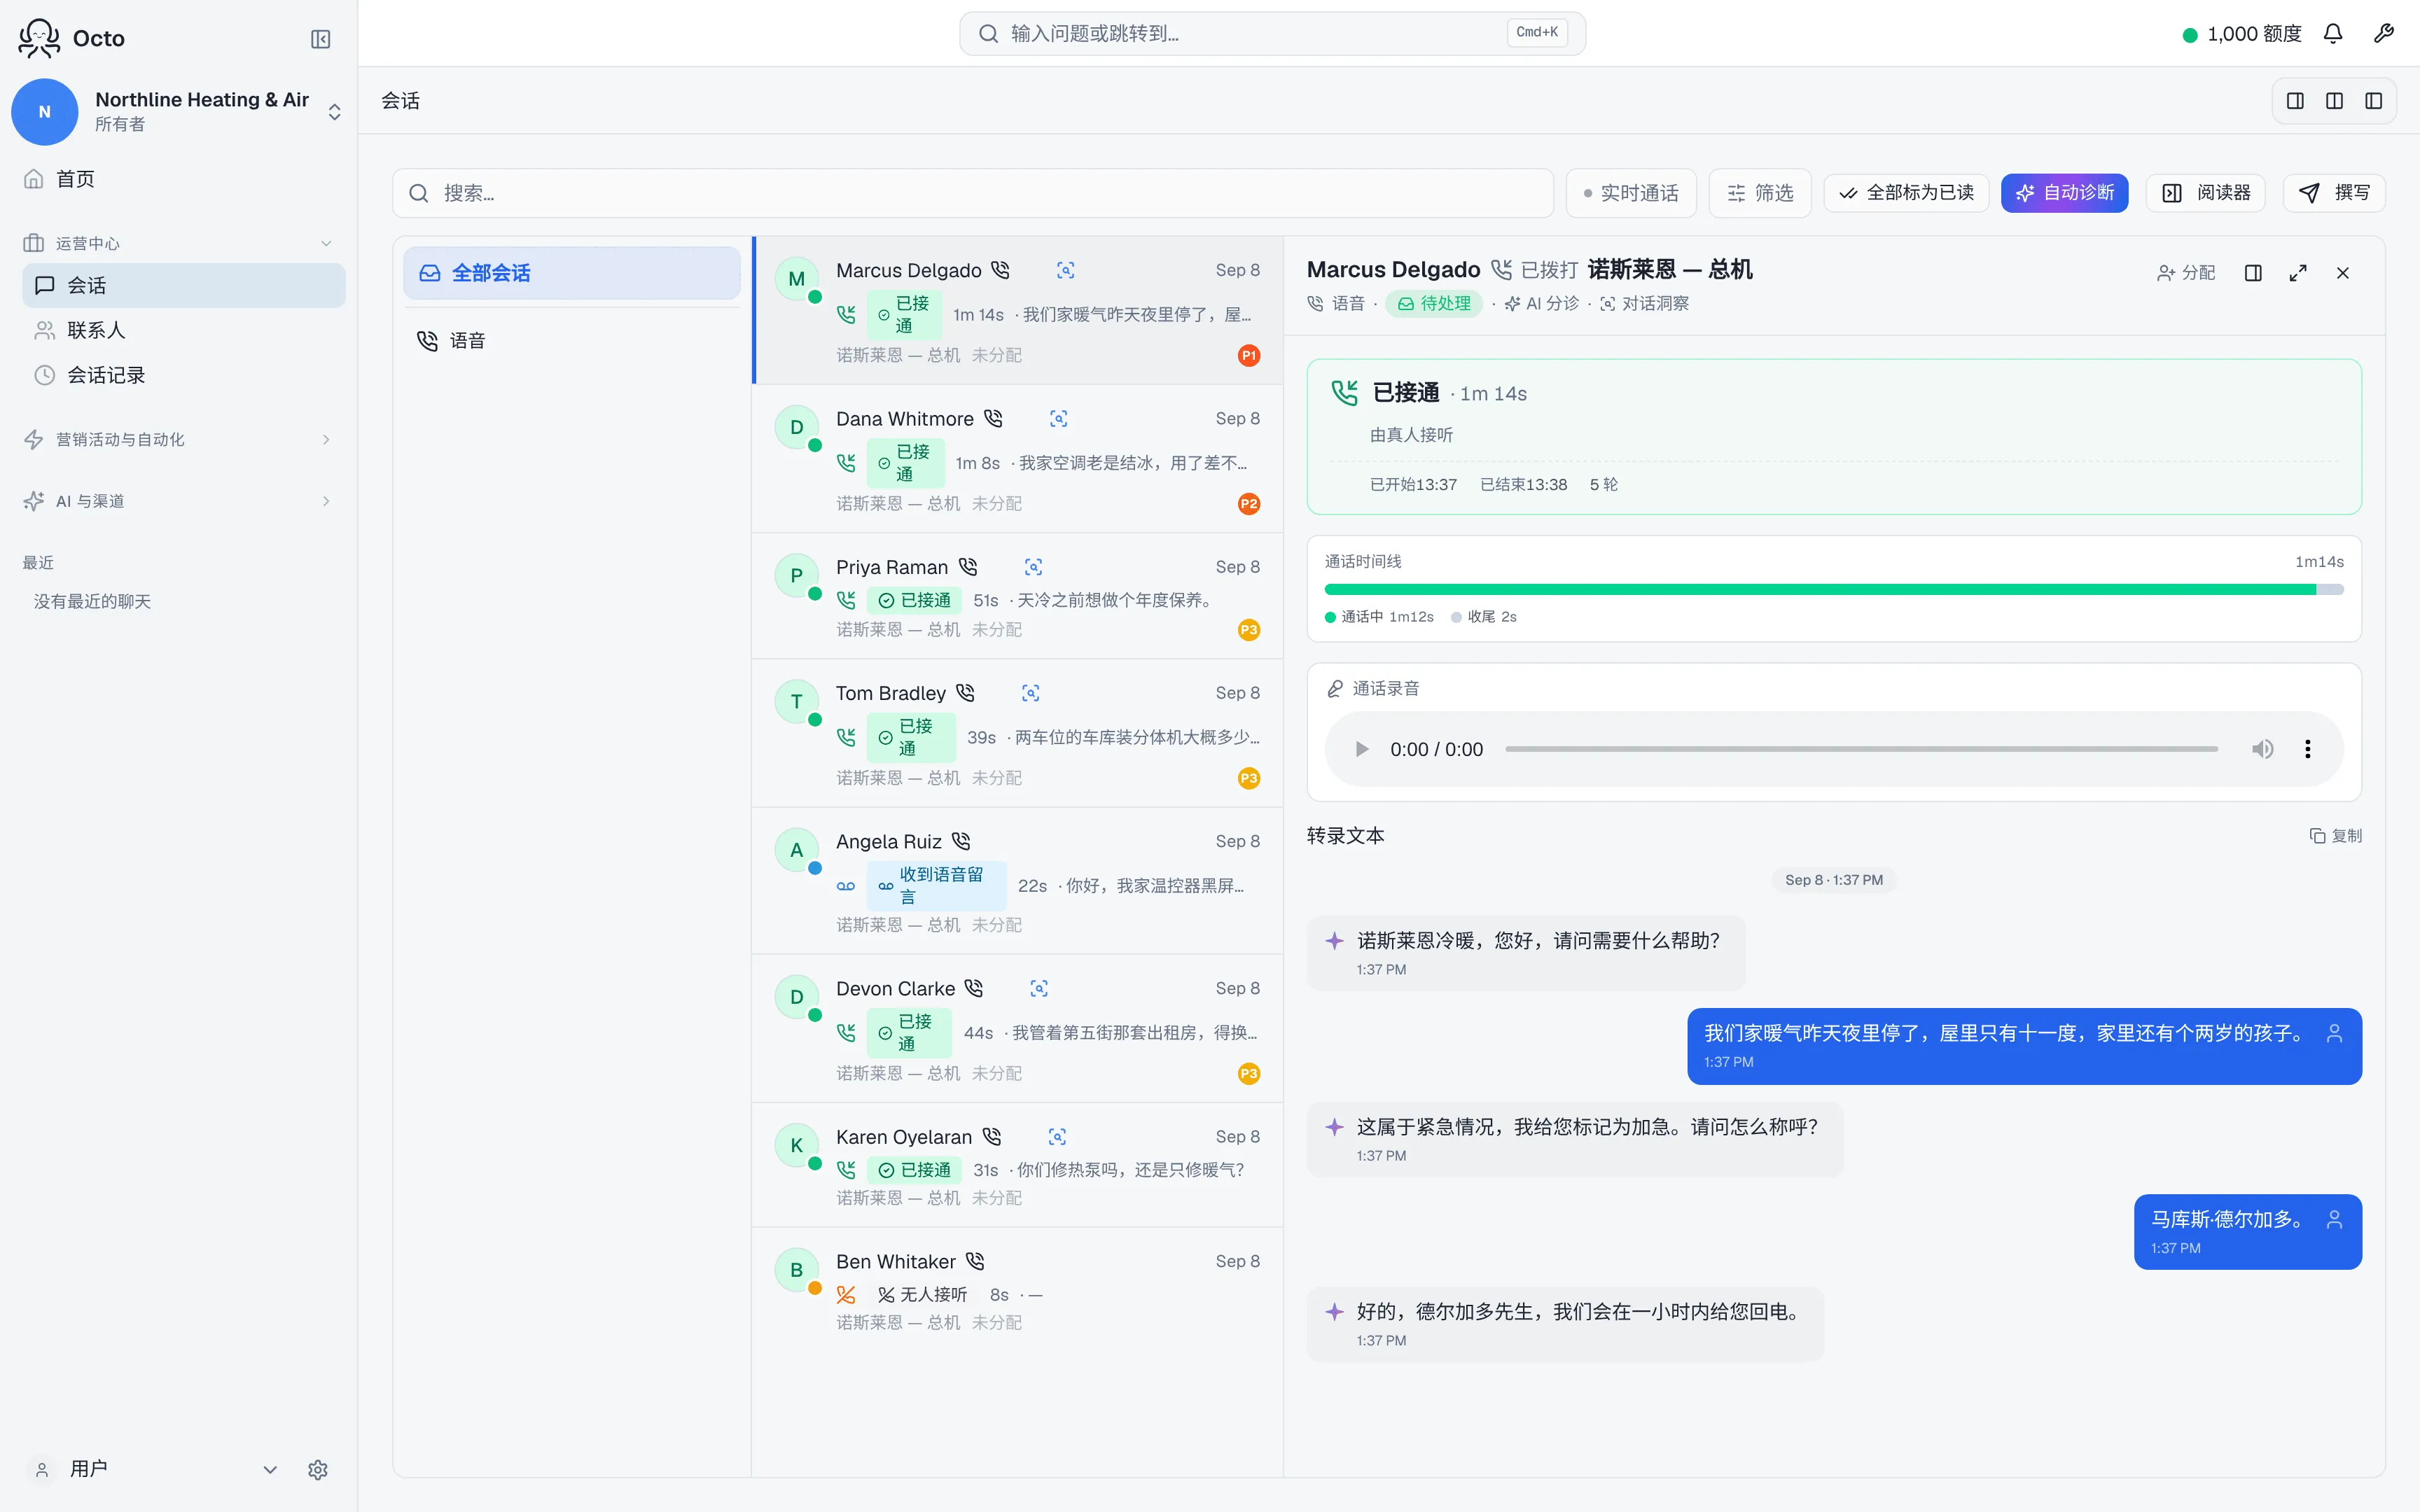The image size is (2420, 1512).
Task: Open 联系人 in the sidebar
Action: coord(183,330)
